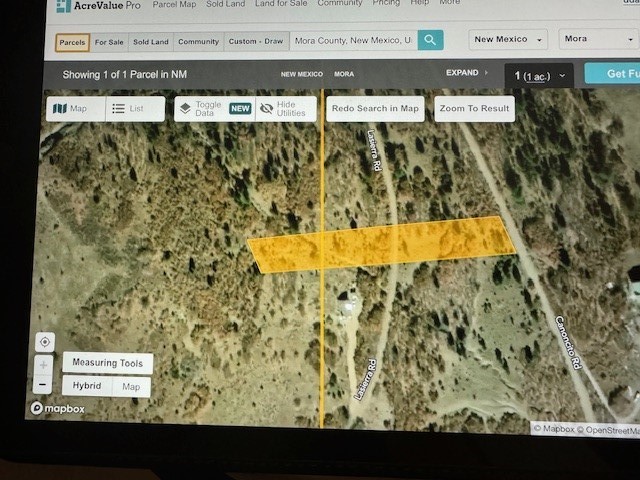Select the For Sale tab

point(110,42)
